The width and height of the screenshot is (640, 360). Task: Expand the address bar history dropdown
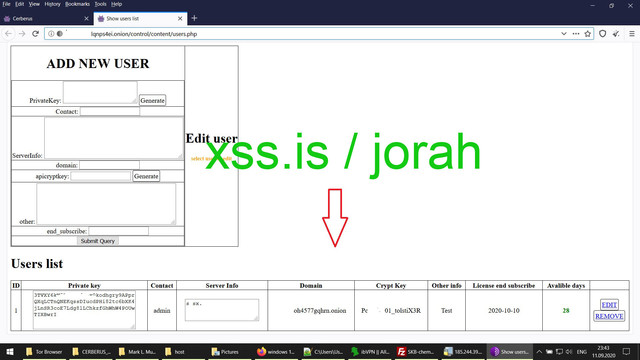click(x=564, y=34)
